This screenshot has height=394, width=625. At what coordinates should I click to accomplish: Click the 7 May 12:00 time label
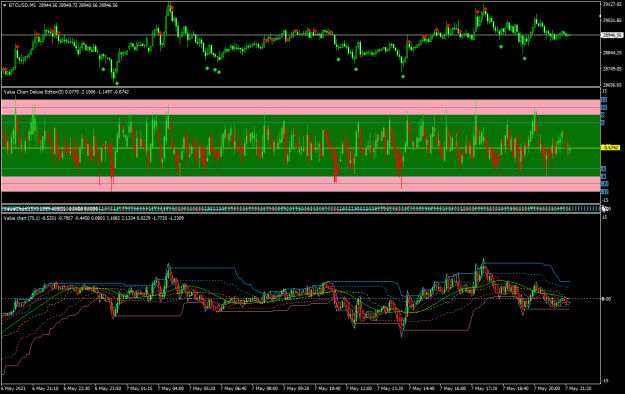tap(359, 388)
